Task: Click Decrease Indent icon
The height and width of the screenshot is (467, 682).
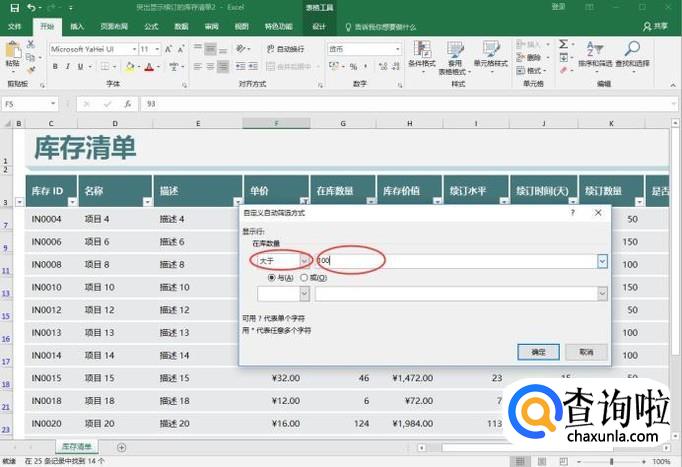Action: pos(241,67)
